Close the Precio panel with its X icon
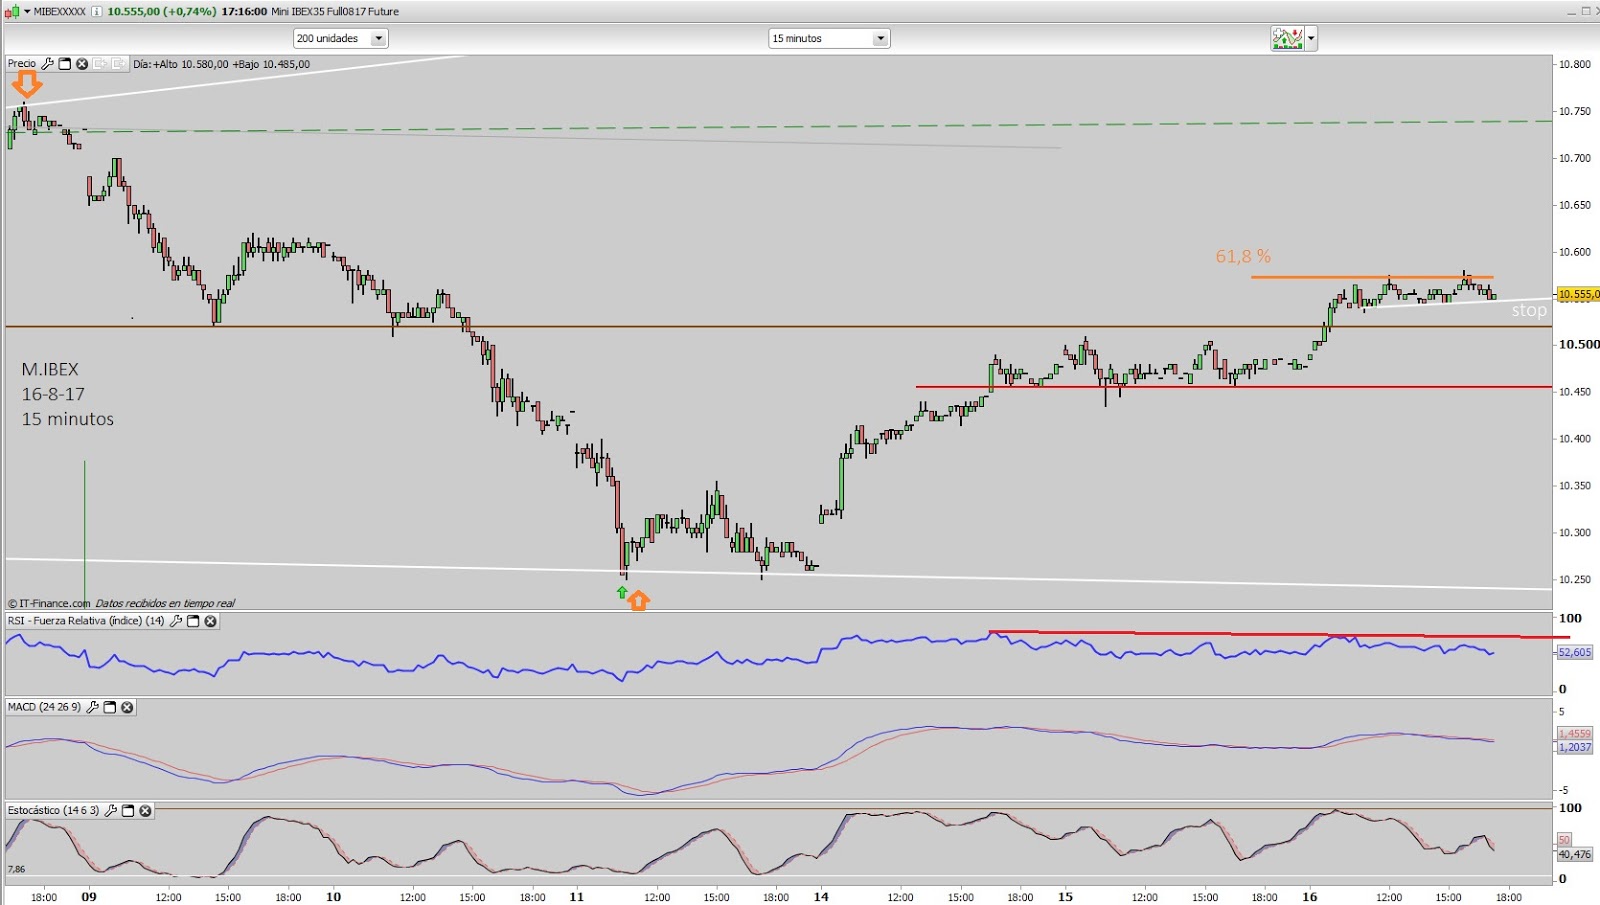 pyautogui.click(x=82, y=63)
